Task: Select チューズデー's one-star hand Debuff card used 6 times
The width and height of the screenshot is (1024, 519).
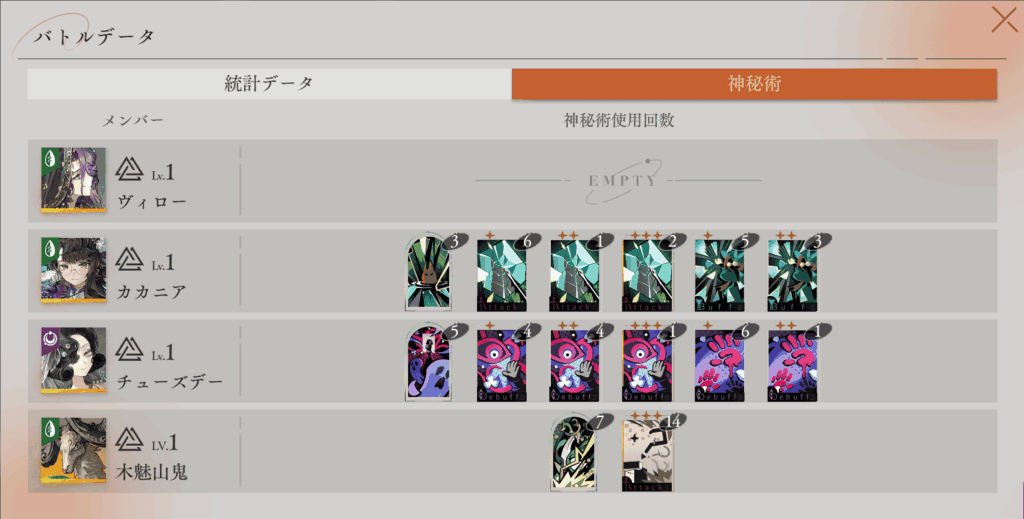Action: tap(720, 361)
